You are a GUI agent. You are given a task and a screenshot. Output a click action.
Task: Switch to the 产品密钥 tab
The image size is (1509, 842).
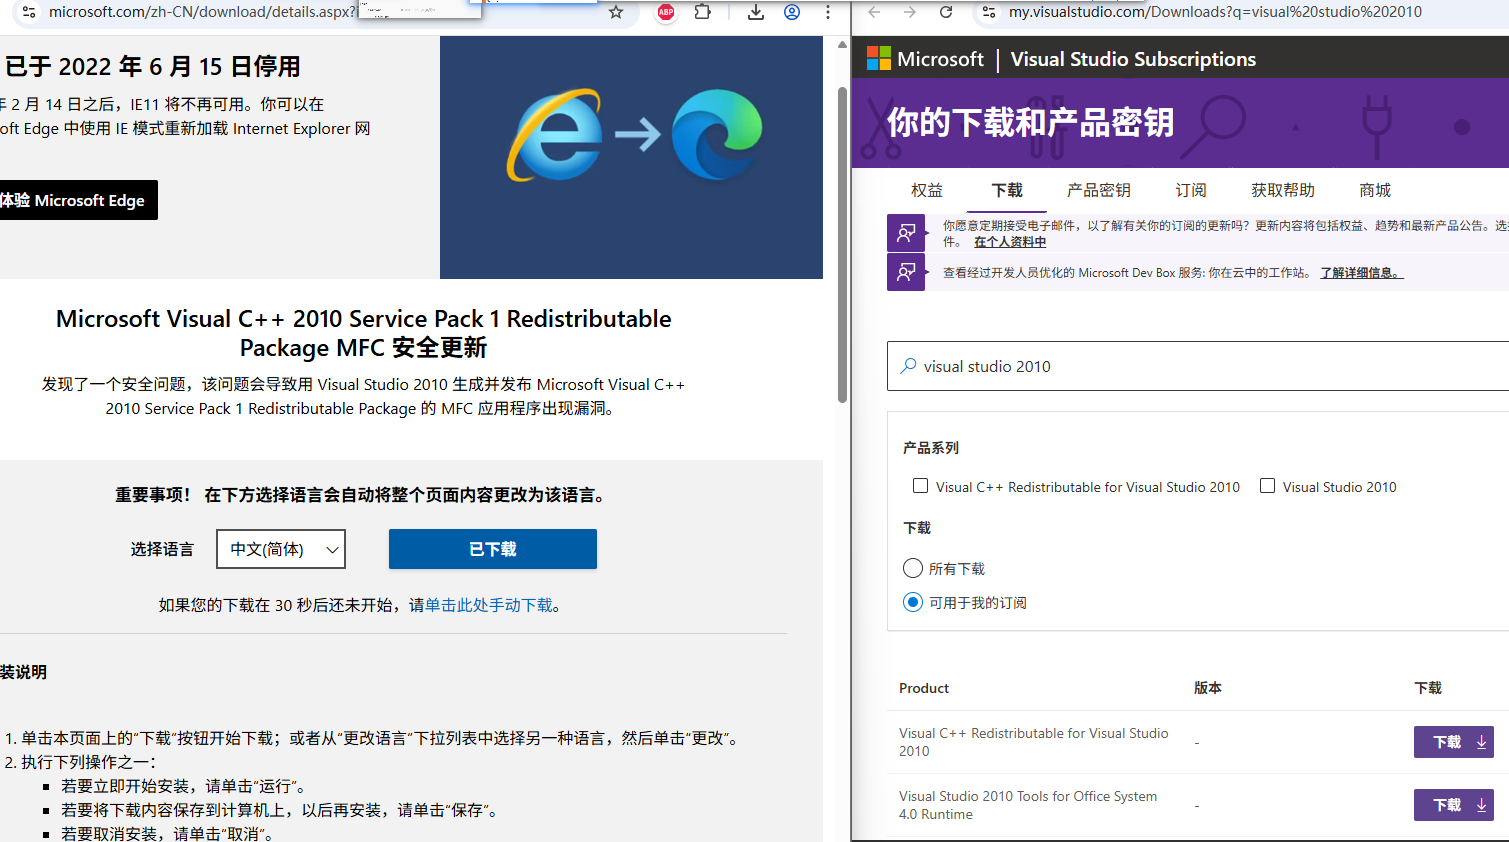[1099, 190]
